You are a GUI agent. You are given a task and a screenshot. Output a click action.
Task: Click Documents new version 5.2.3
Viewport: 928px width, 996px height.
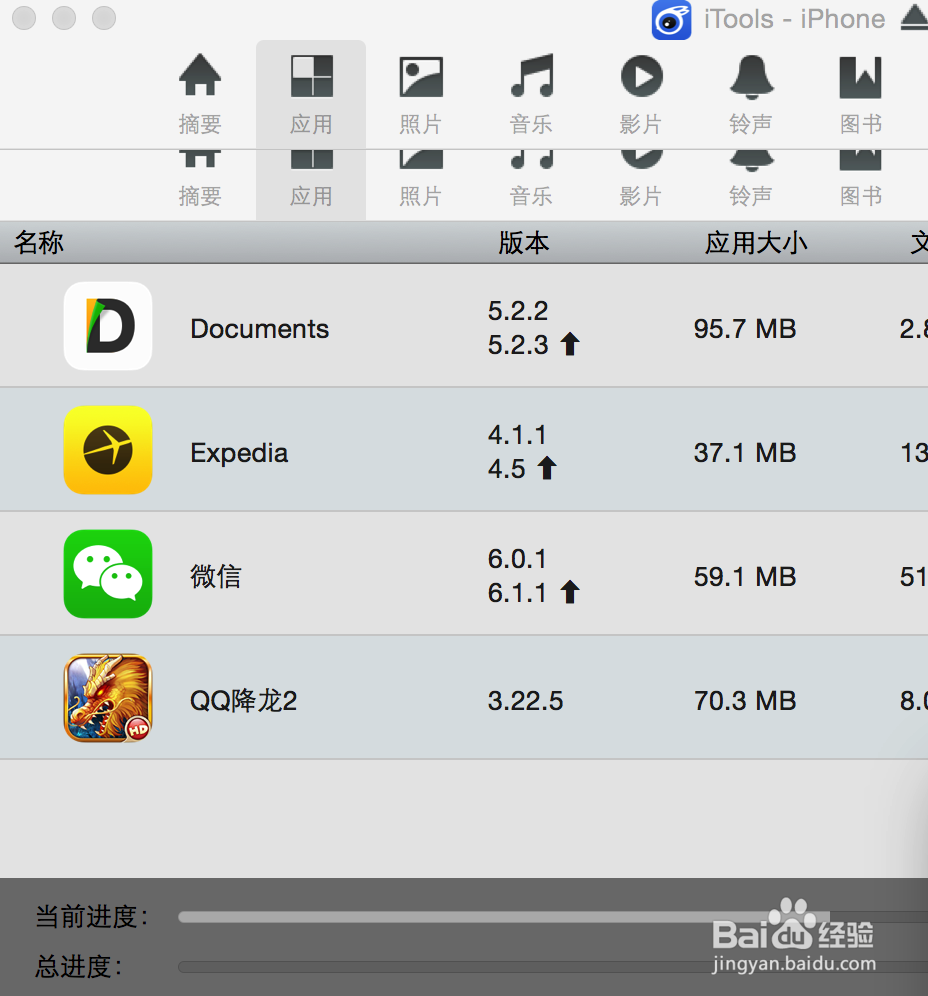click(x=518, y=345)
